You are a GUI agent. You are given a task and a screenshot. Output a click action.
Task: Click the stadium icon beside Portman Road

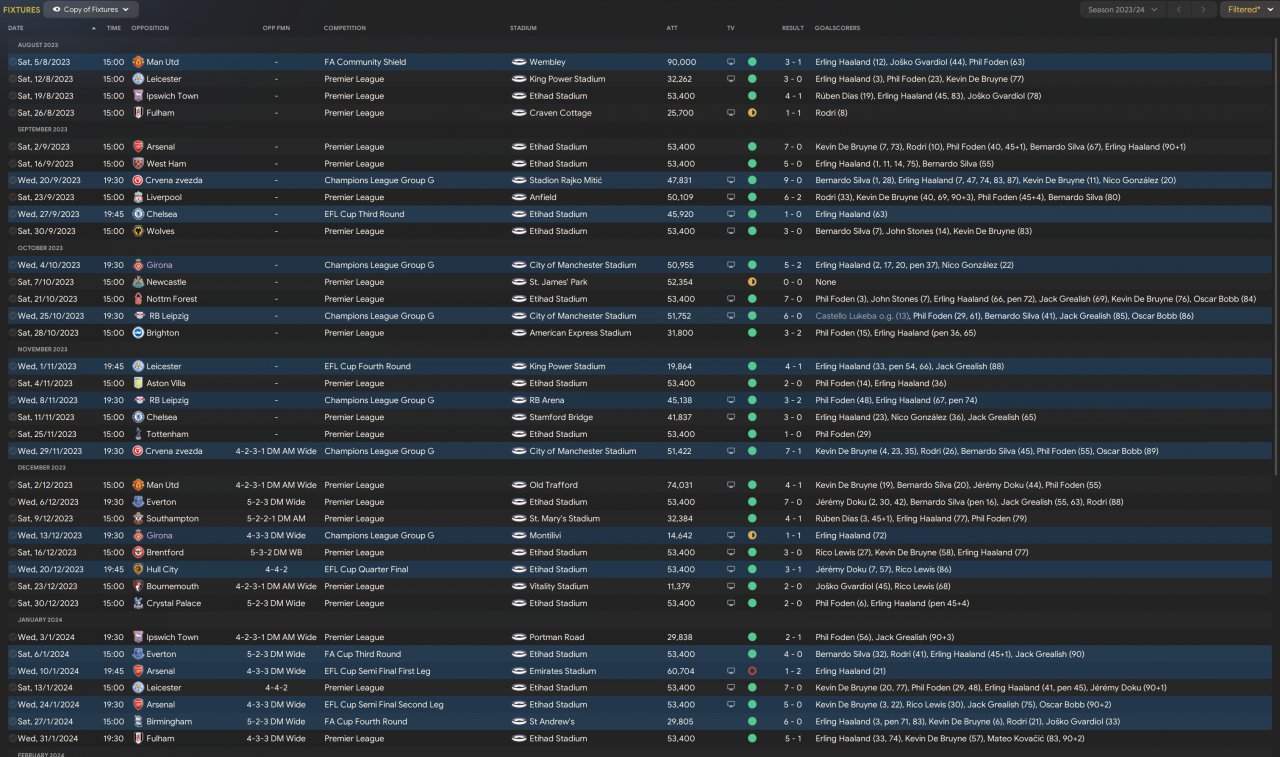tap(518, 638)
